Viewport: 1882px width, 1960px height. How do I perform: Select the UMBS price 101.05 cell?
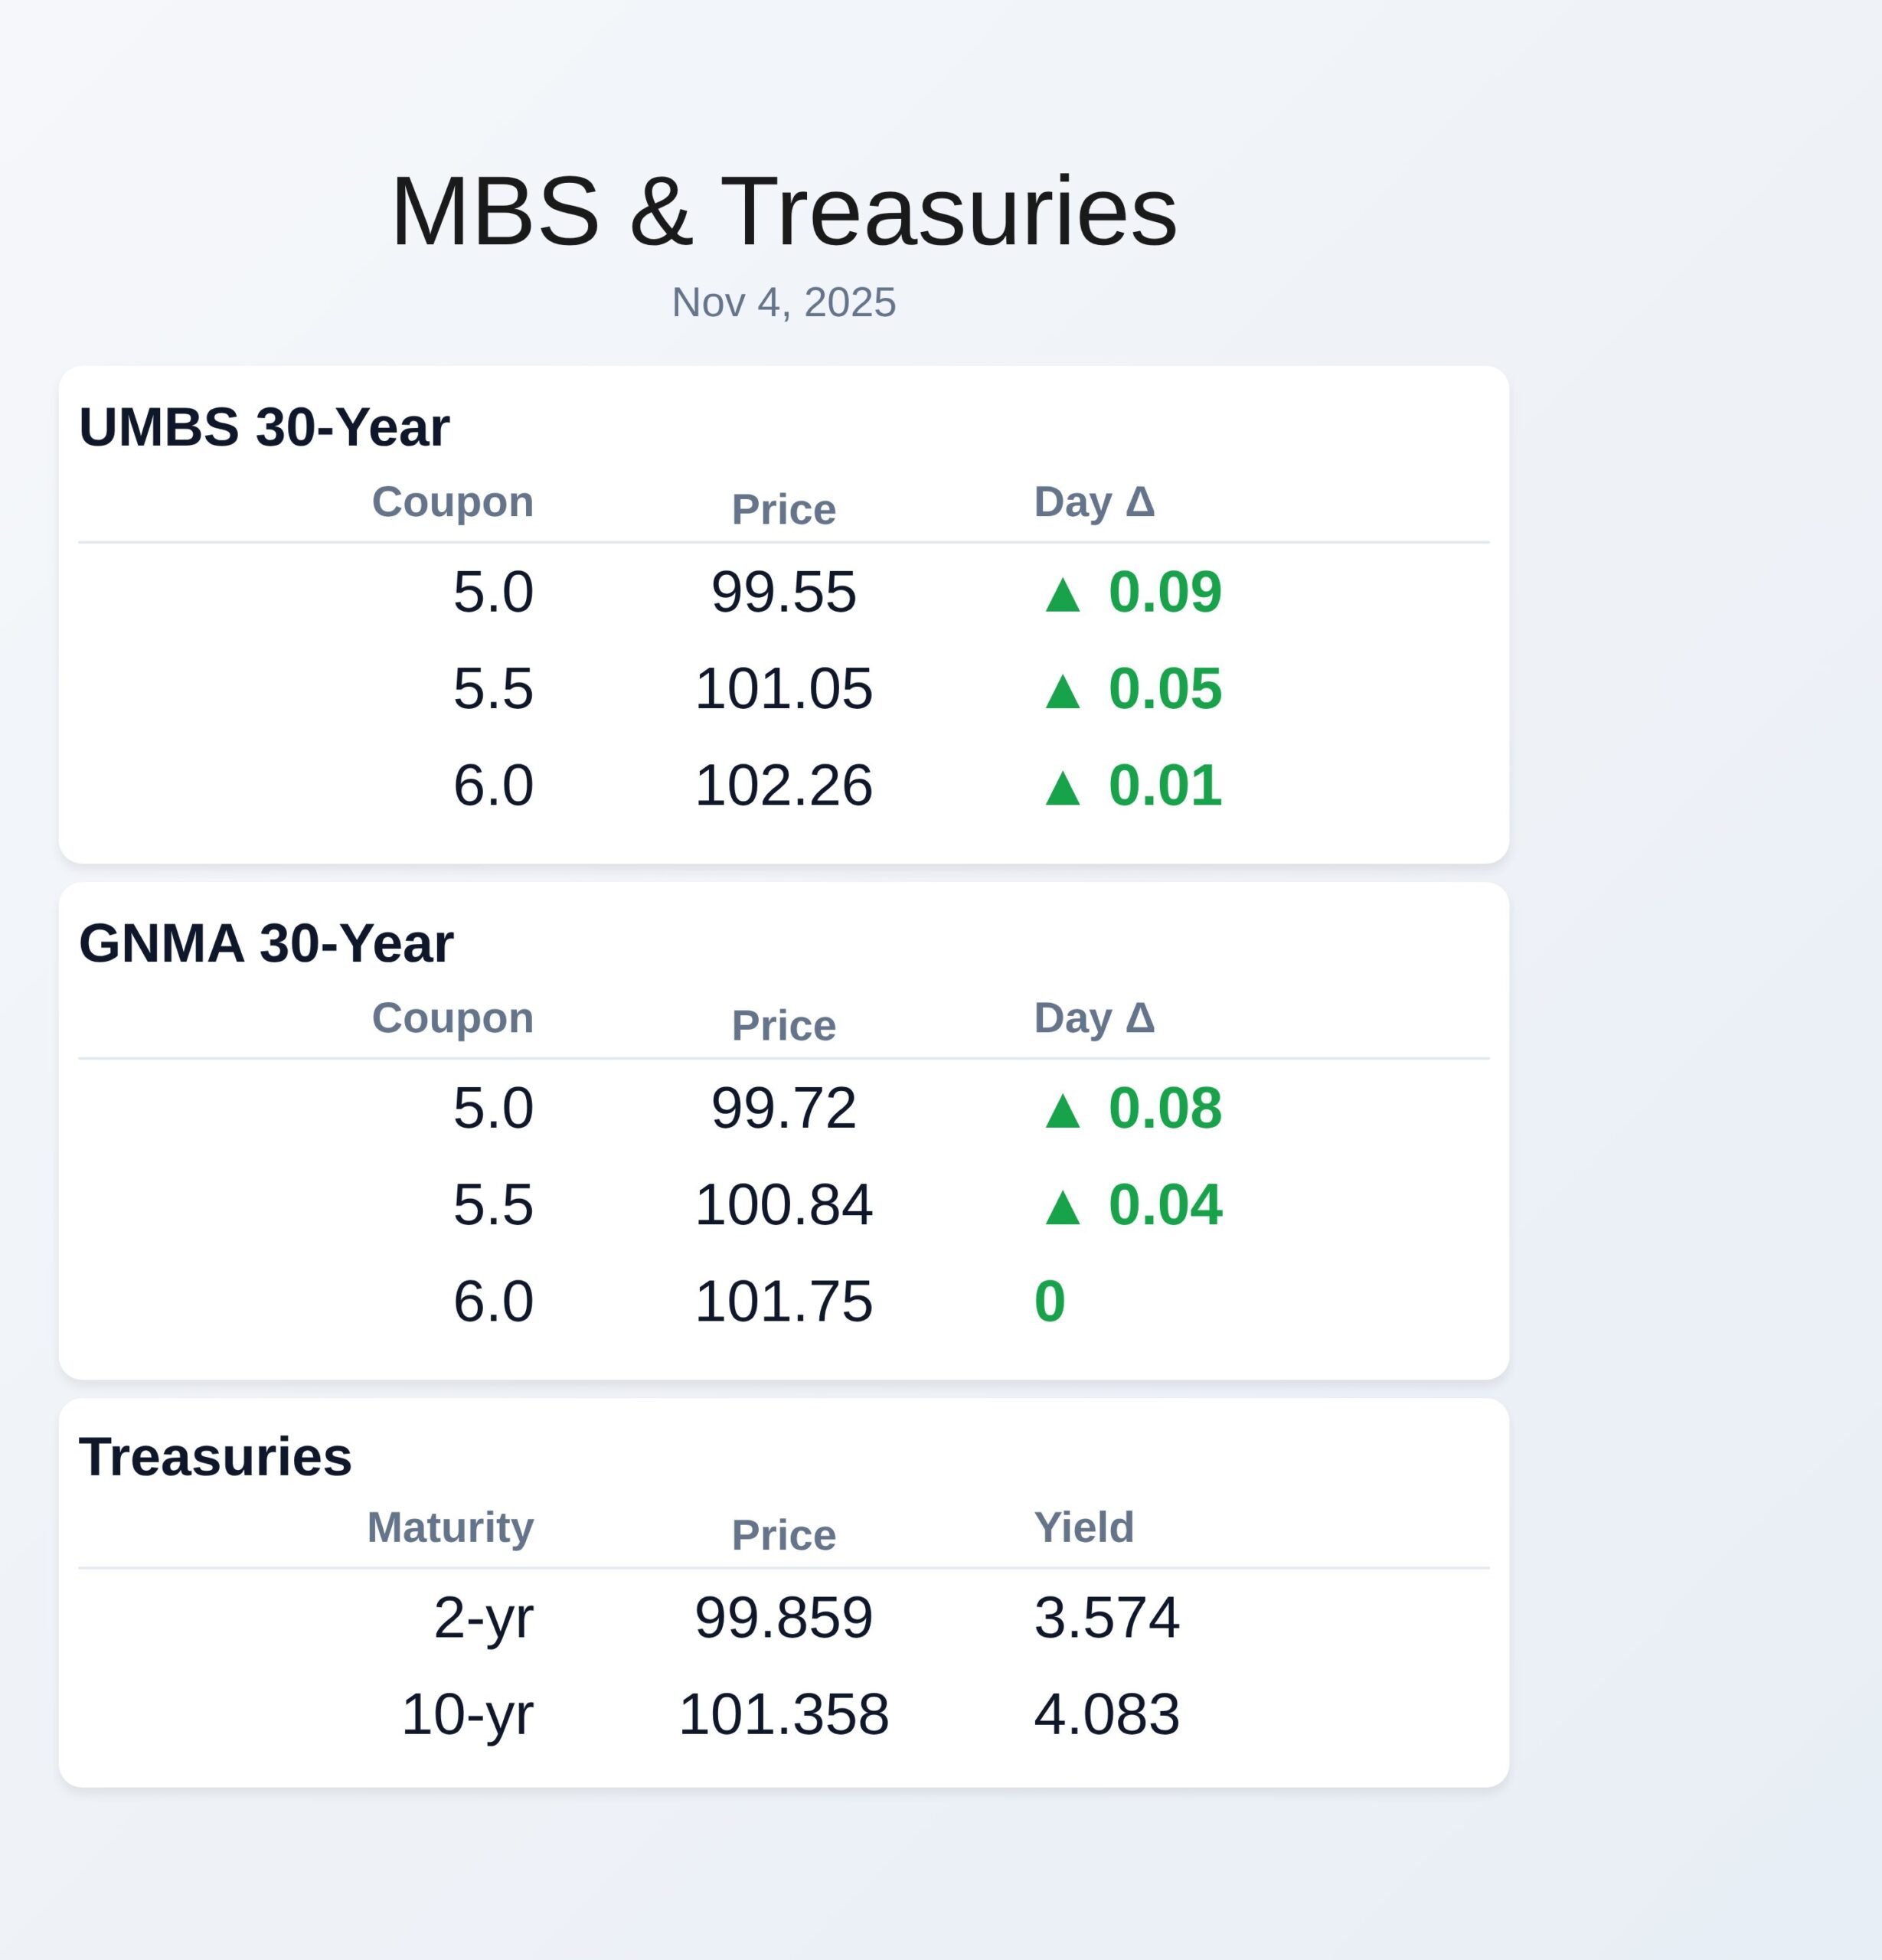[784, 689]
